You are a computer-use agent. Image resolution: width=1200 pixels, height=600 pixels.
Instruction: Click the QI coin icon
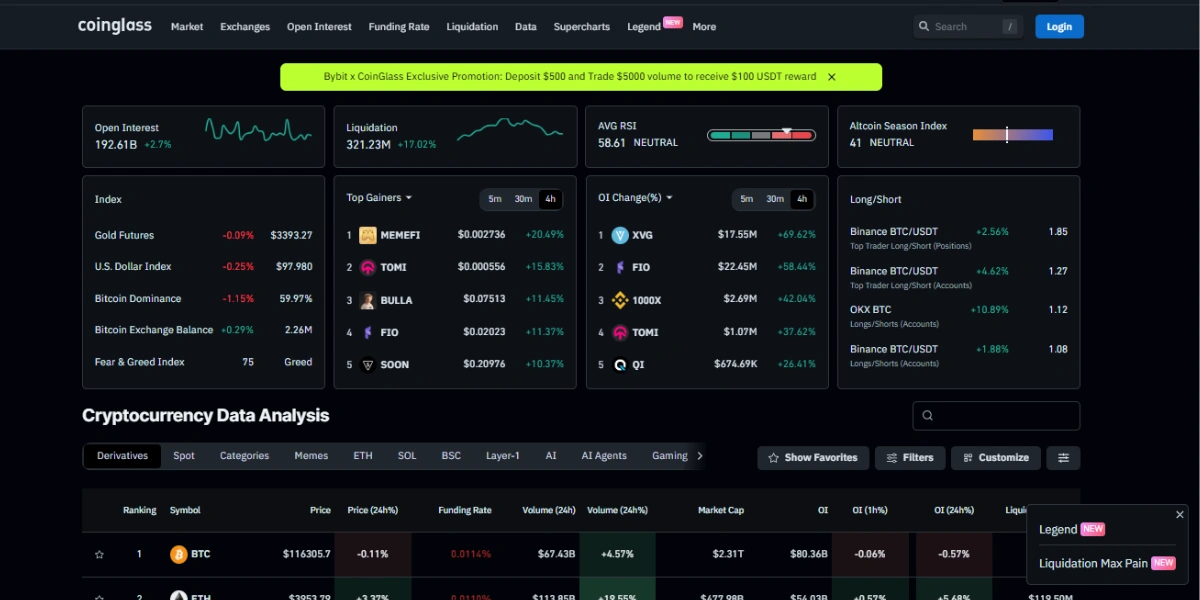click(620, 365)
